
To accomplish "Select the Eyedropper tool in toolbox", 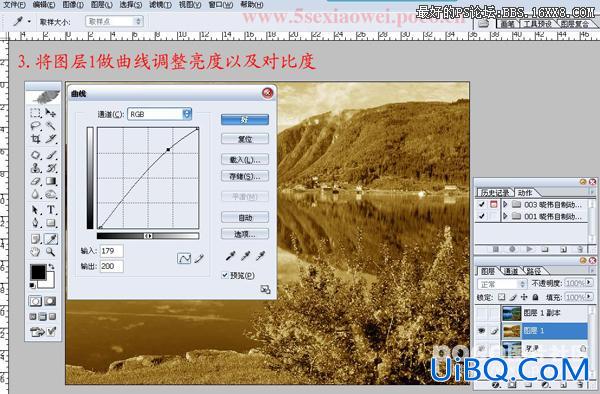I will click(x=51, y=239).
